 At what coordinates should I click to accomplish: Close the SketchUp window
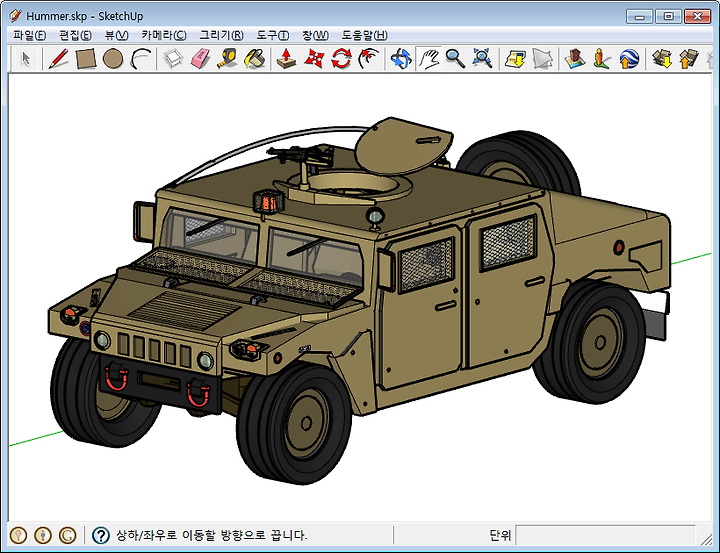[x=698, y=17]
